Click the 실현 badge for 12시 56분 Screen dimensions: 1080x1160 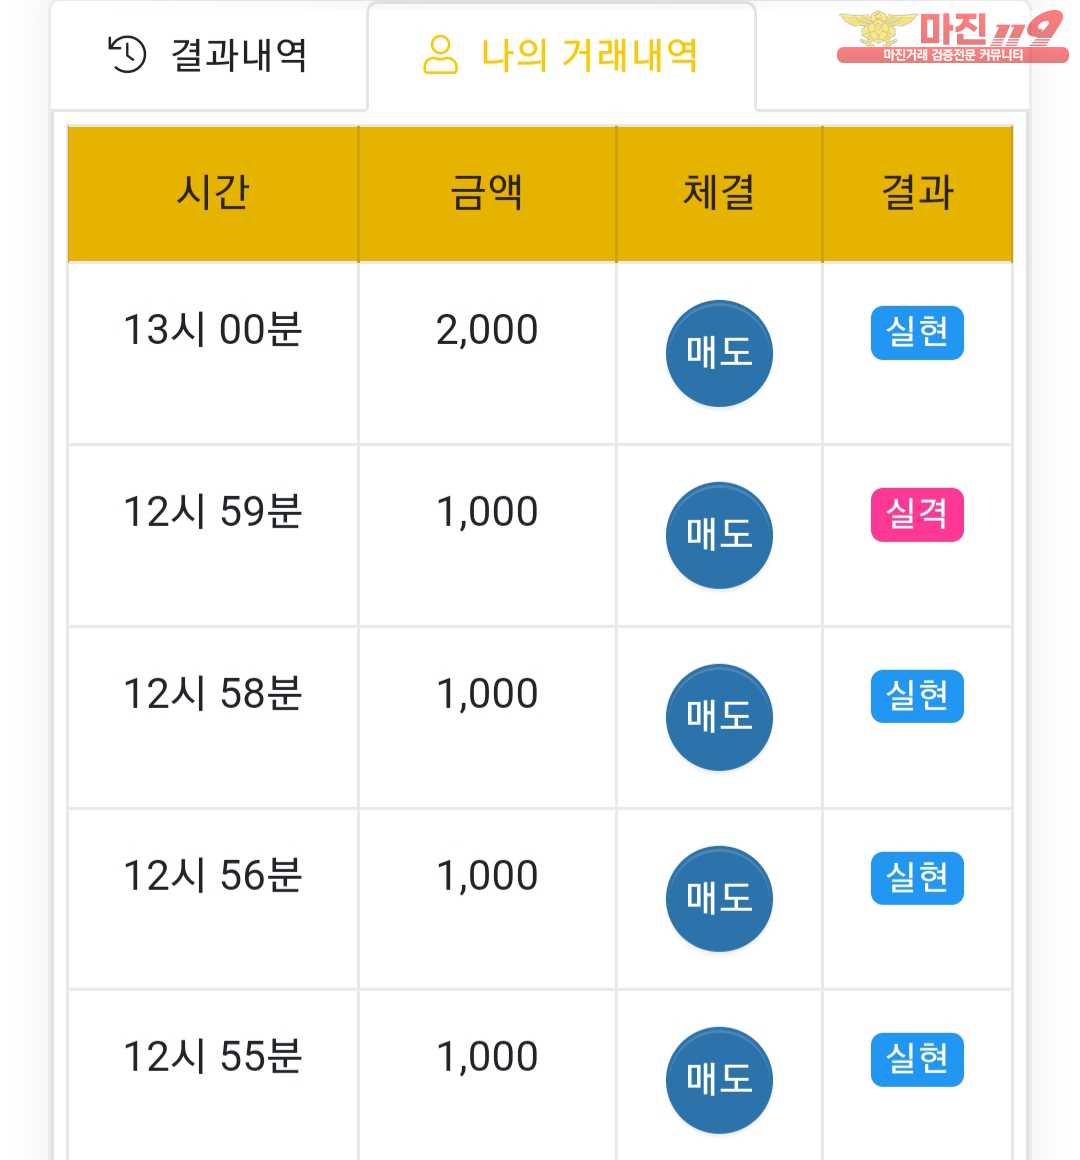tap(917, 877)
